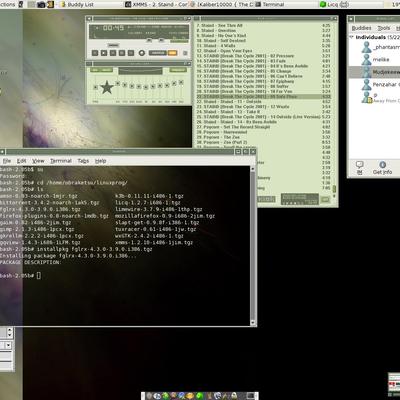The image size is (400, 400).
Task: Click the playlist list options button at bottom right
Action: click(x=325, y=199)
